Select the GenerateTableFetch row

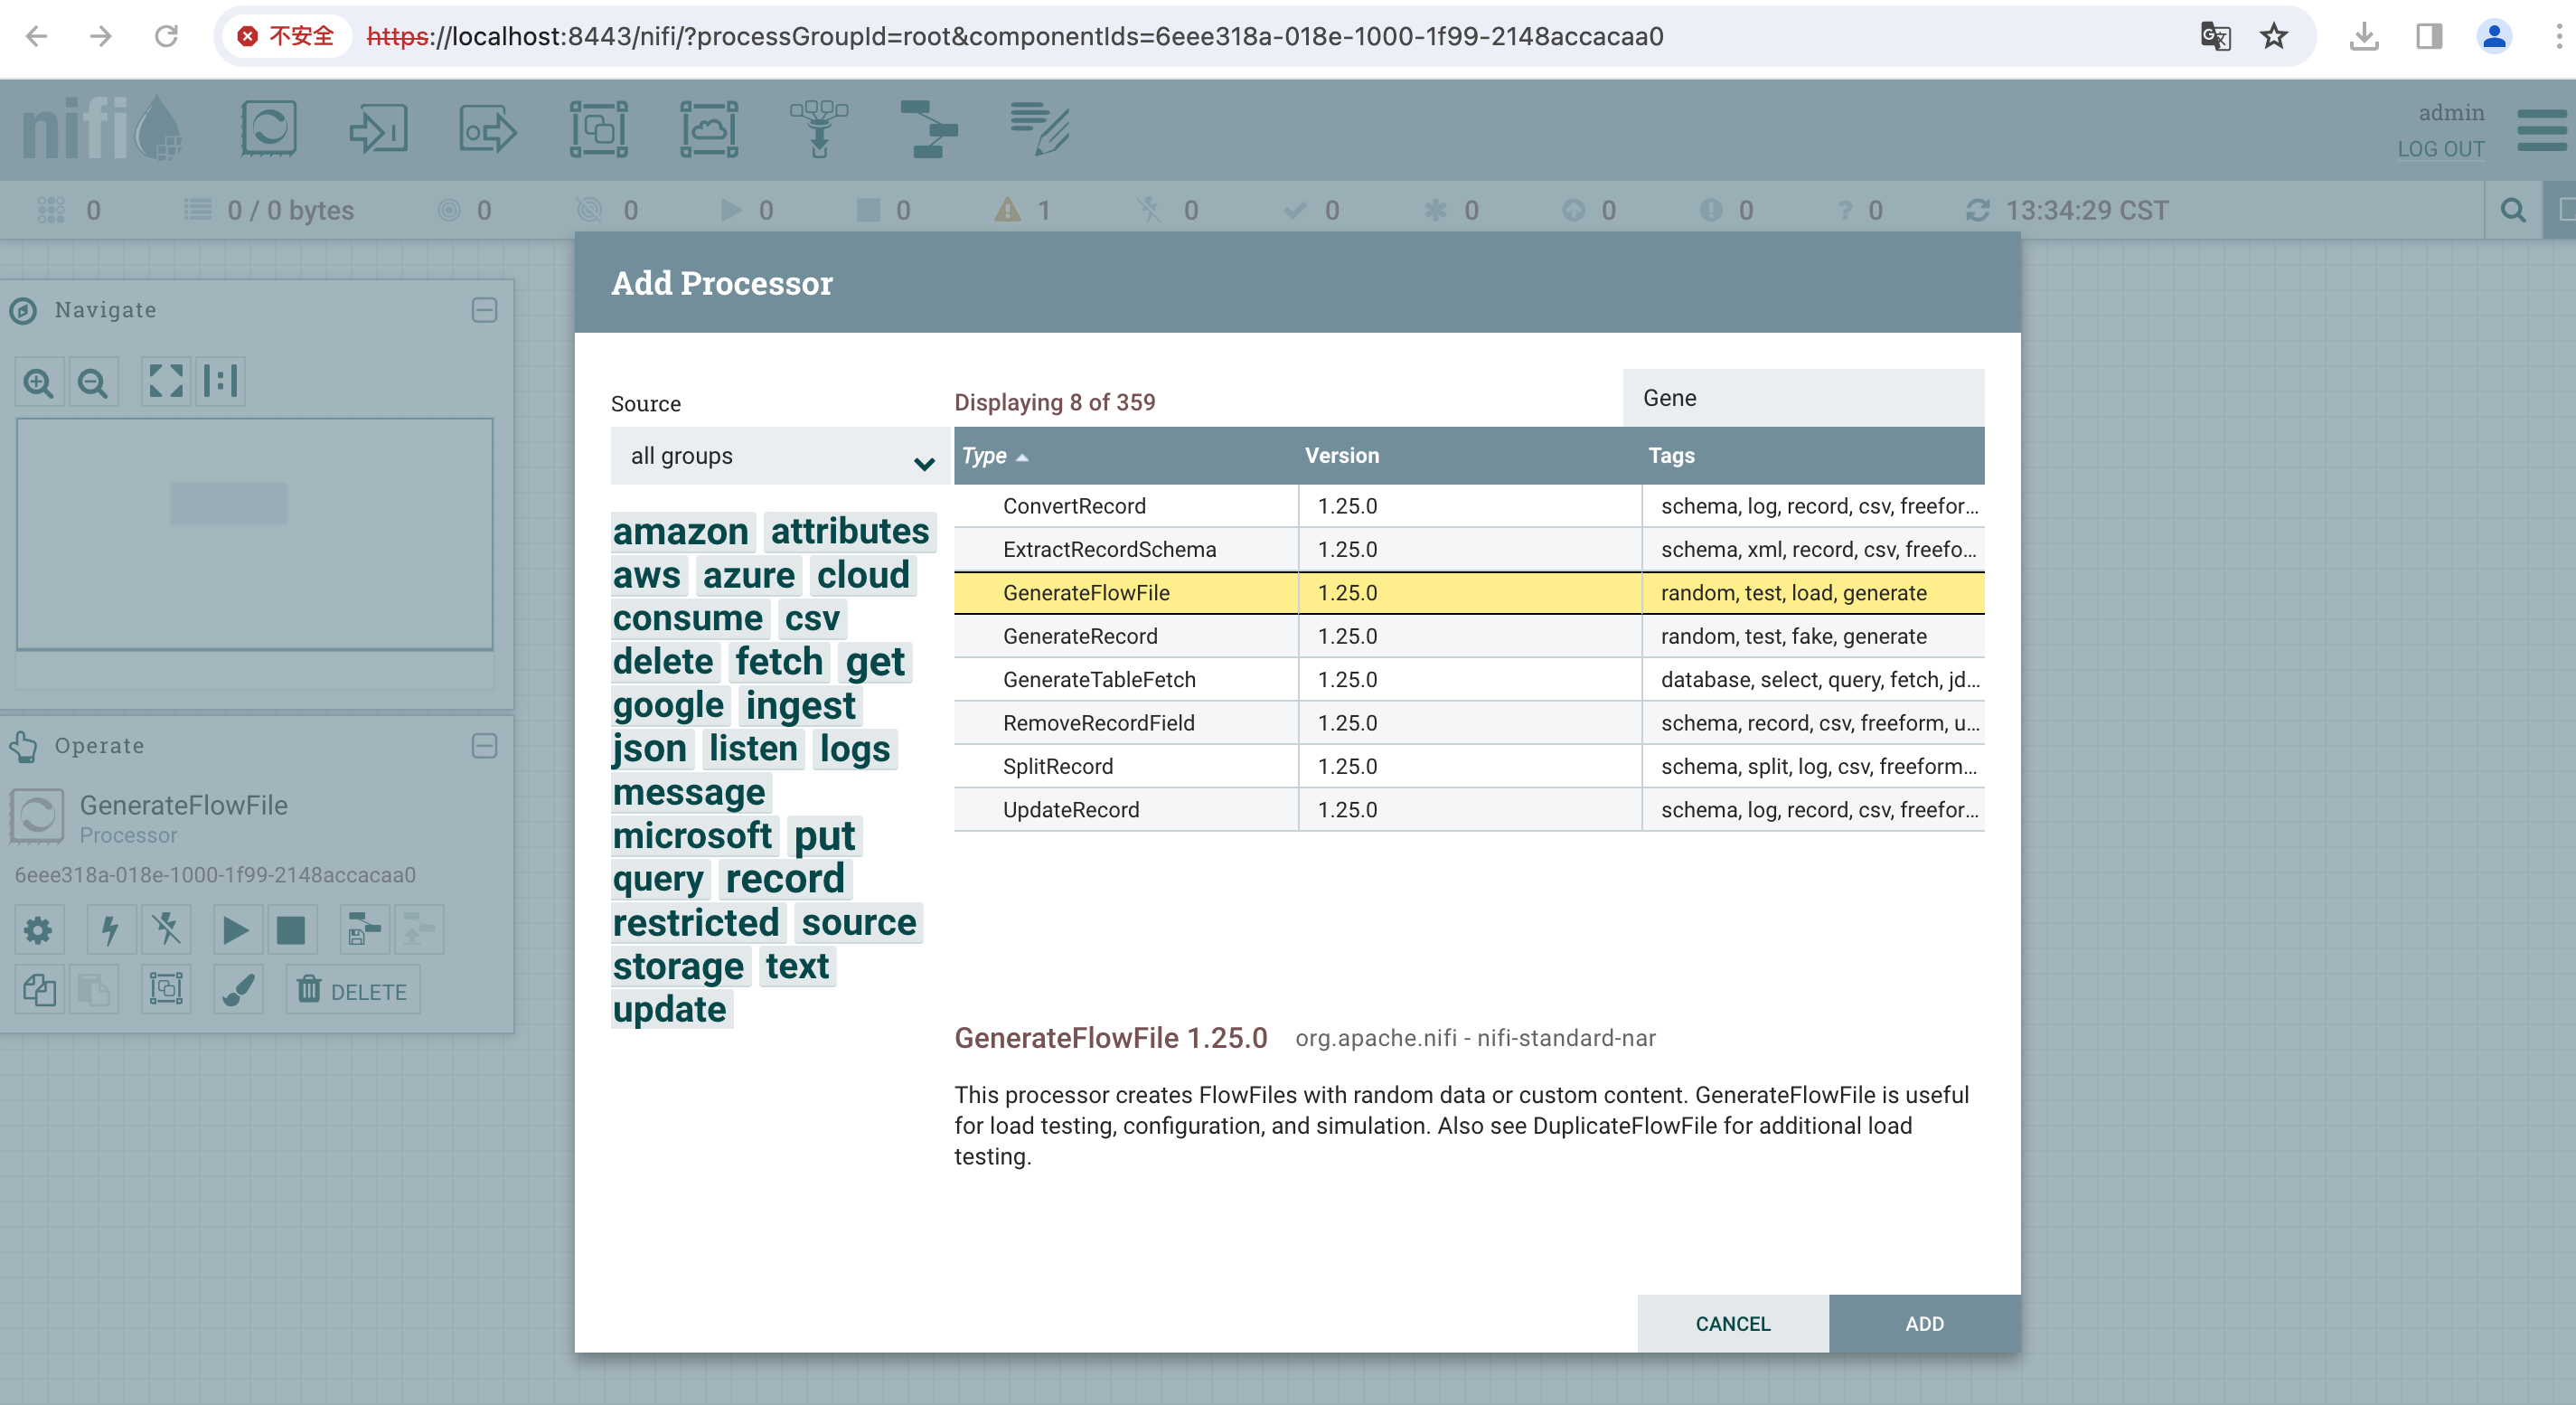[1469, 680]
